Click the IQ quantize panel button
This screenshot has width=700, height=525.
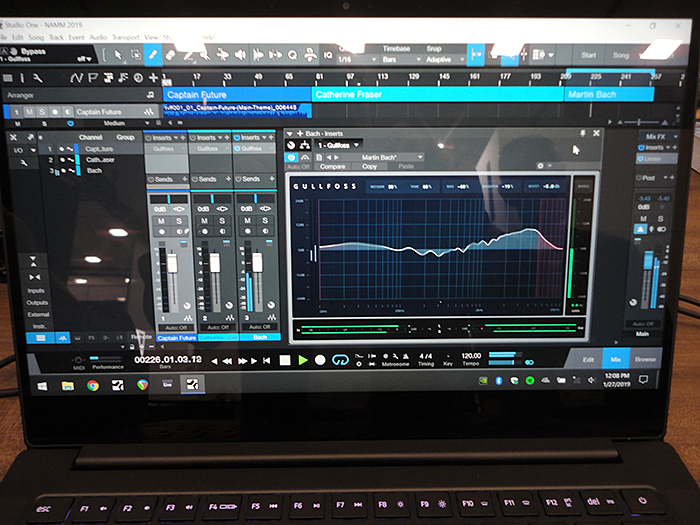(x=328, y=55)
